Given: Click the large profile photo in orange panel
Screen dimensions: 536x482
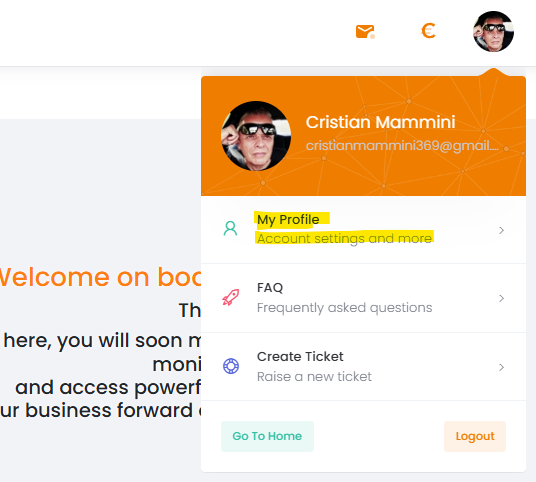Looking at the screenshot, I should coord(256,136).
